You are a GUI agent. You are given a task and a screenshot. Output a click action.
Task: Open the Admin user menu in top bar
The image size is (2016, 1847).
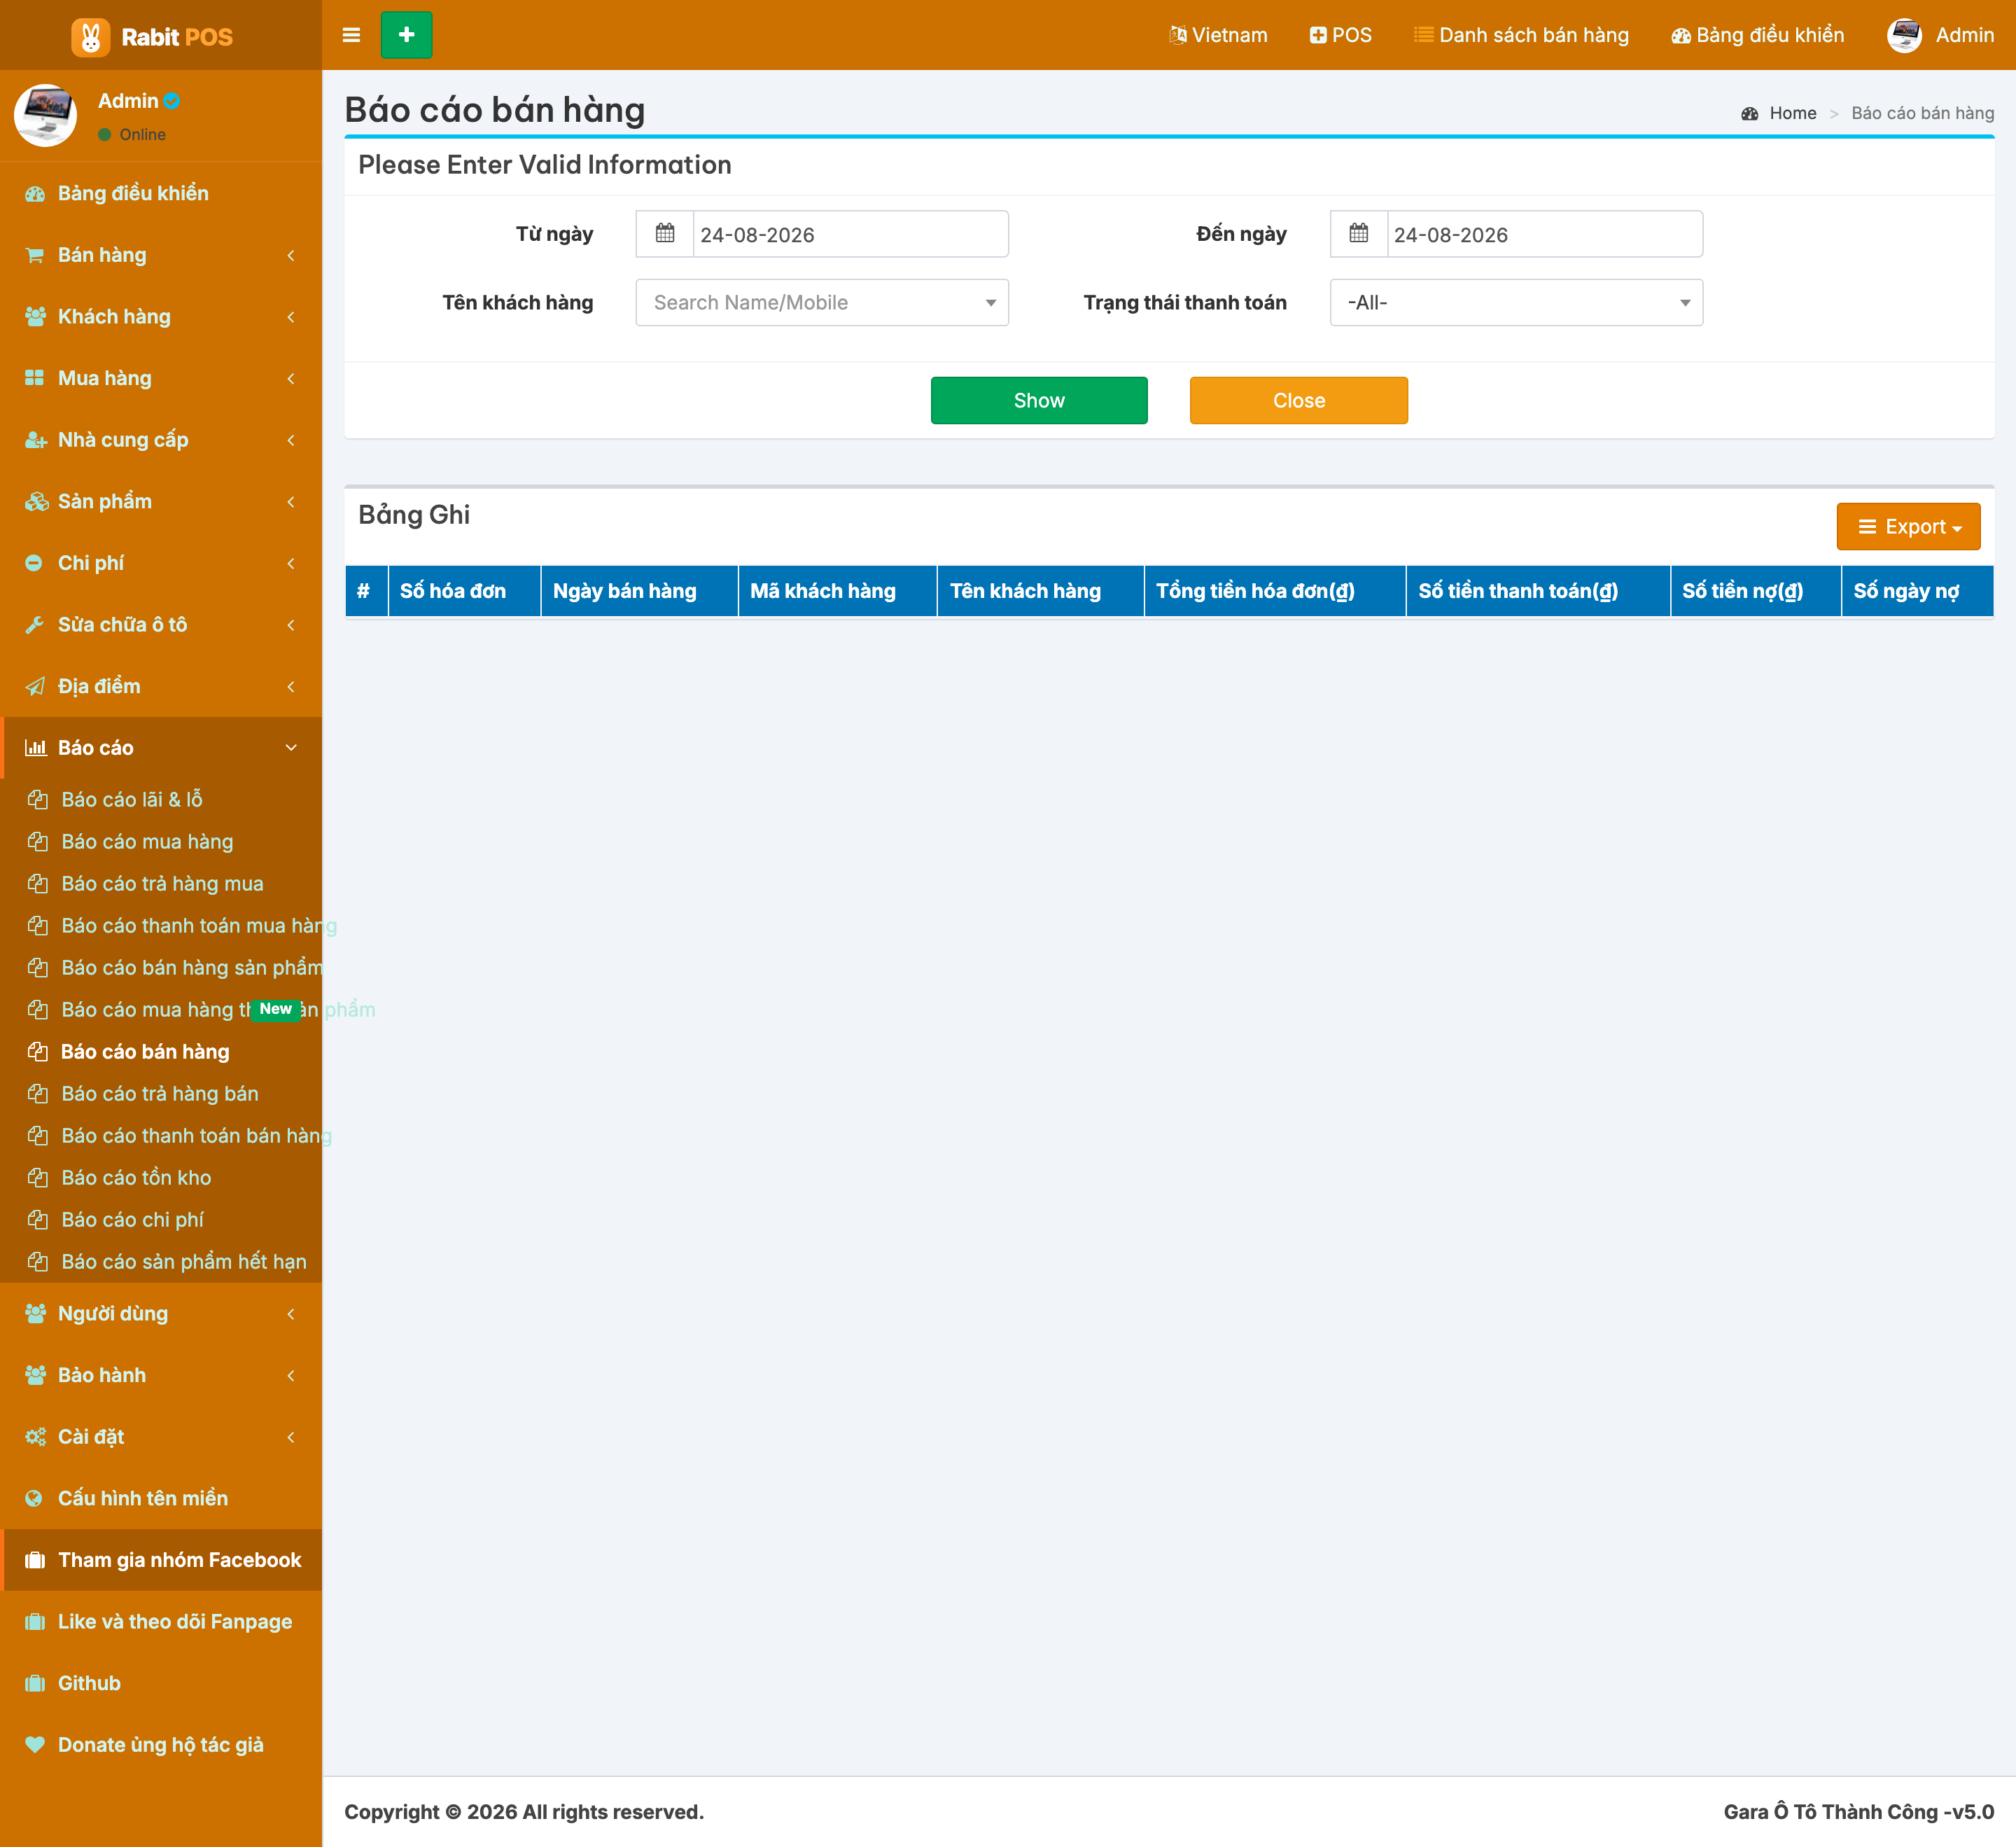click(x=1940, y=35)
